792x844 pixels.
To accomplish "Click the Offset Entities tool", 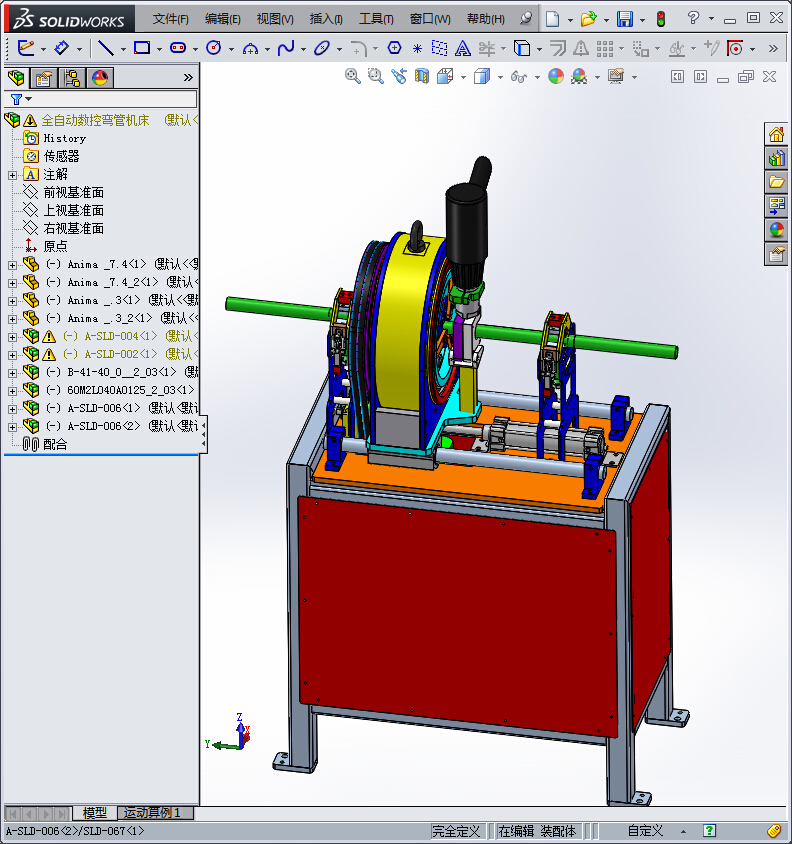I will pyautogui.click(x=558, y=48).
